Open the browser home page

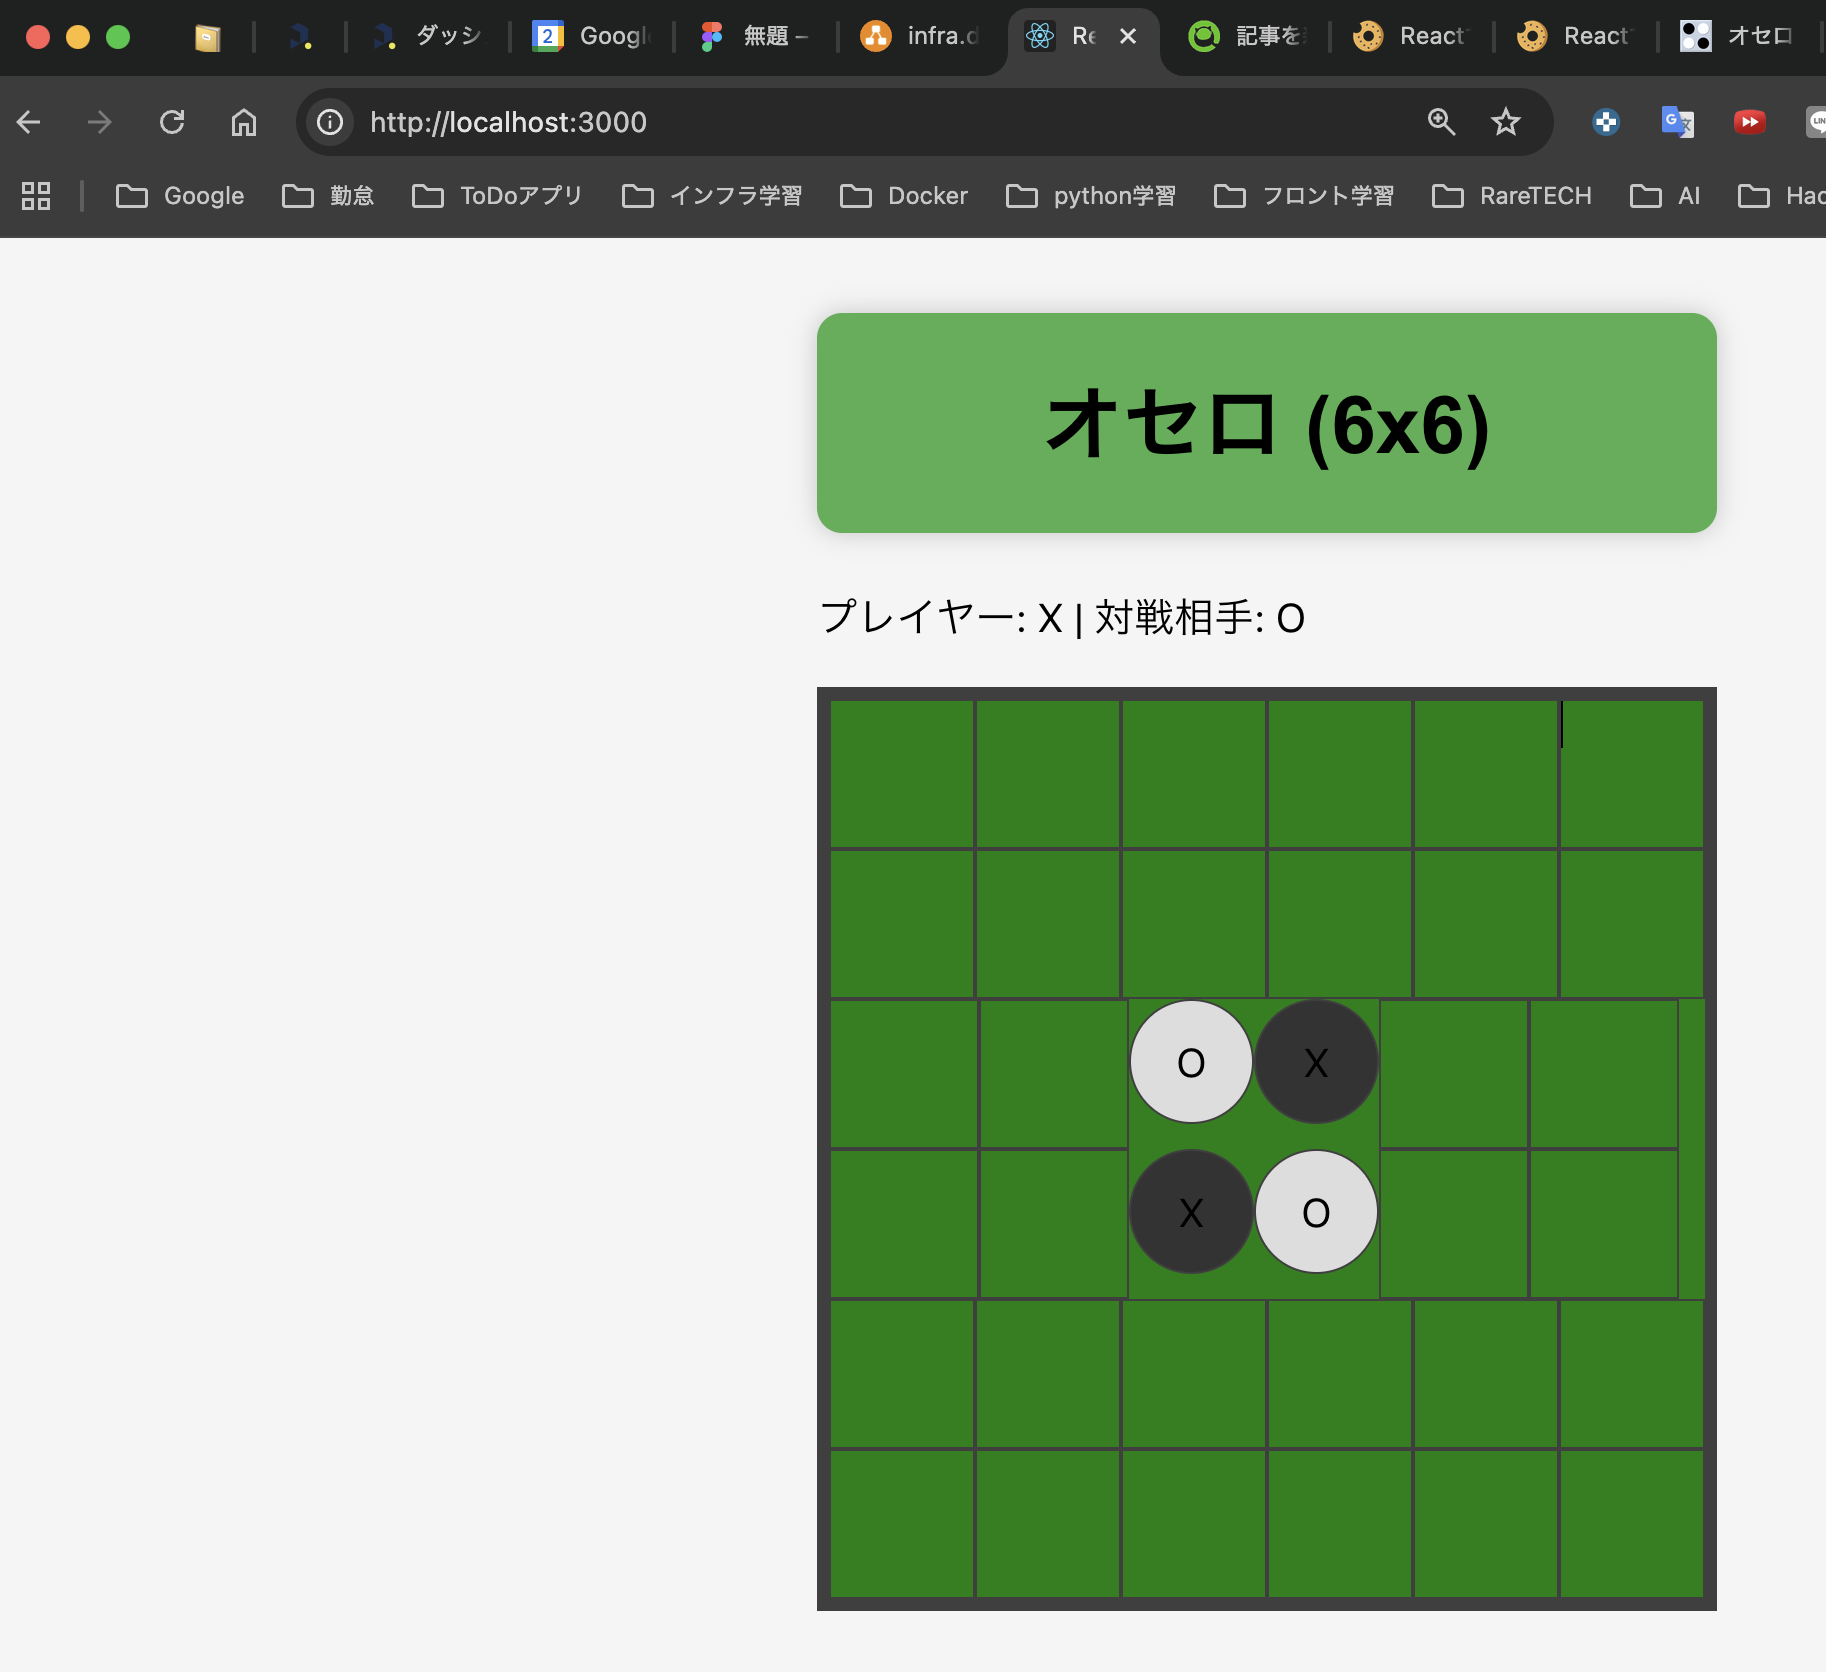click(243, 122)
